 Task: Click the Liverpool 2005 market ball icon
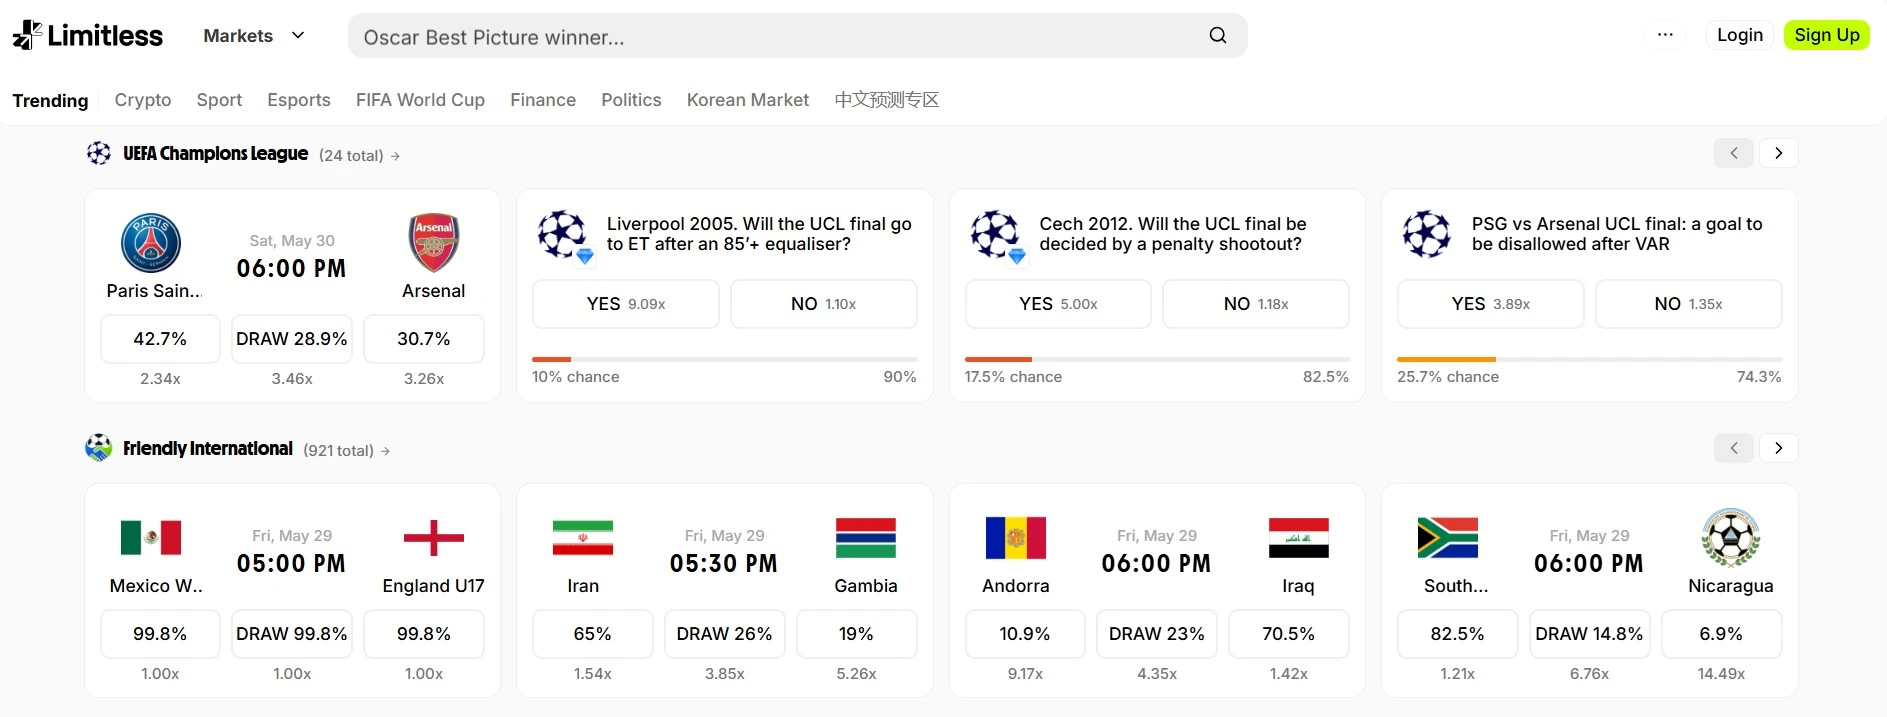(x=563, y=235)
